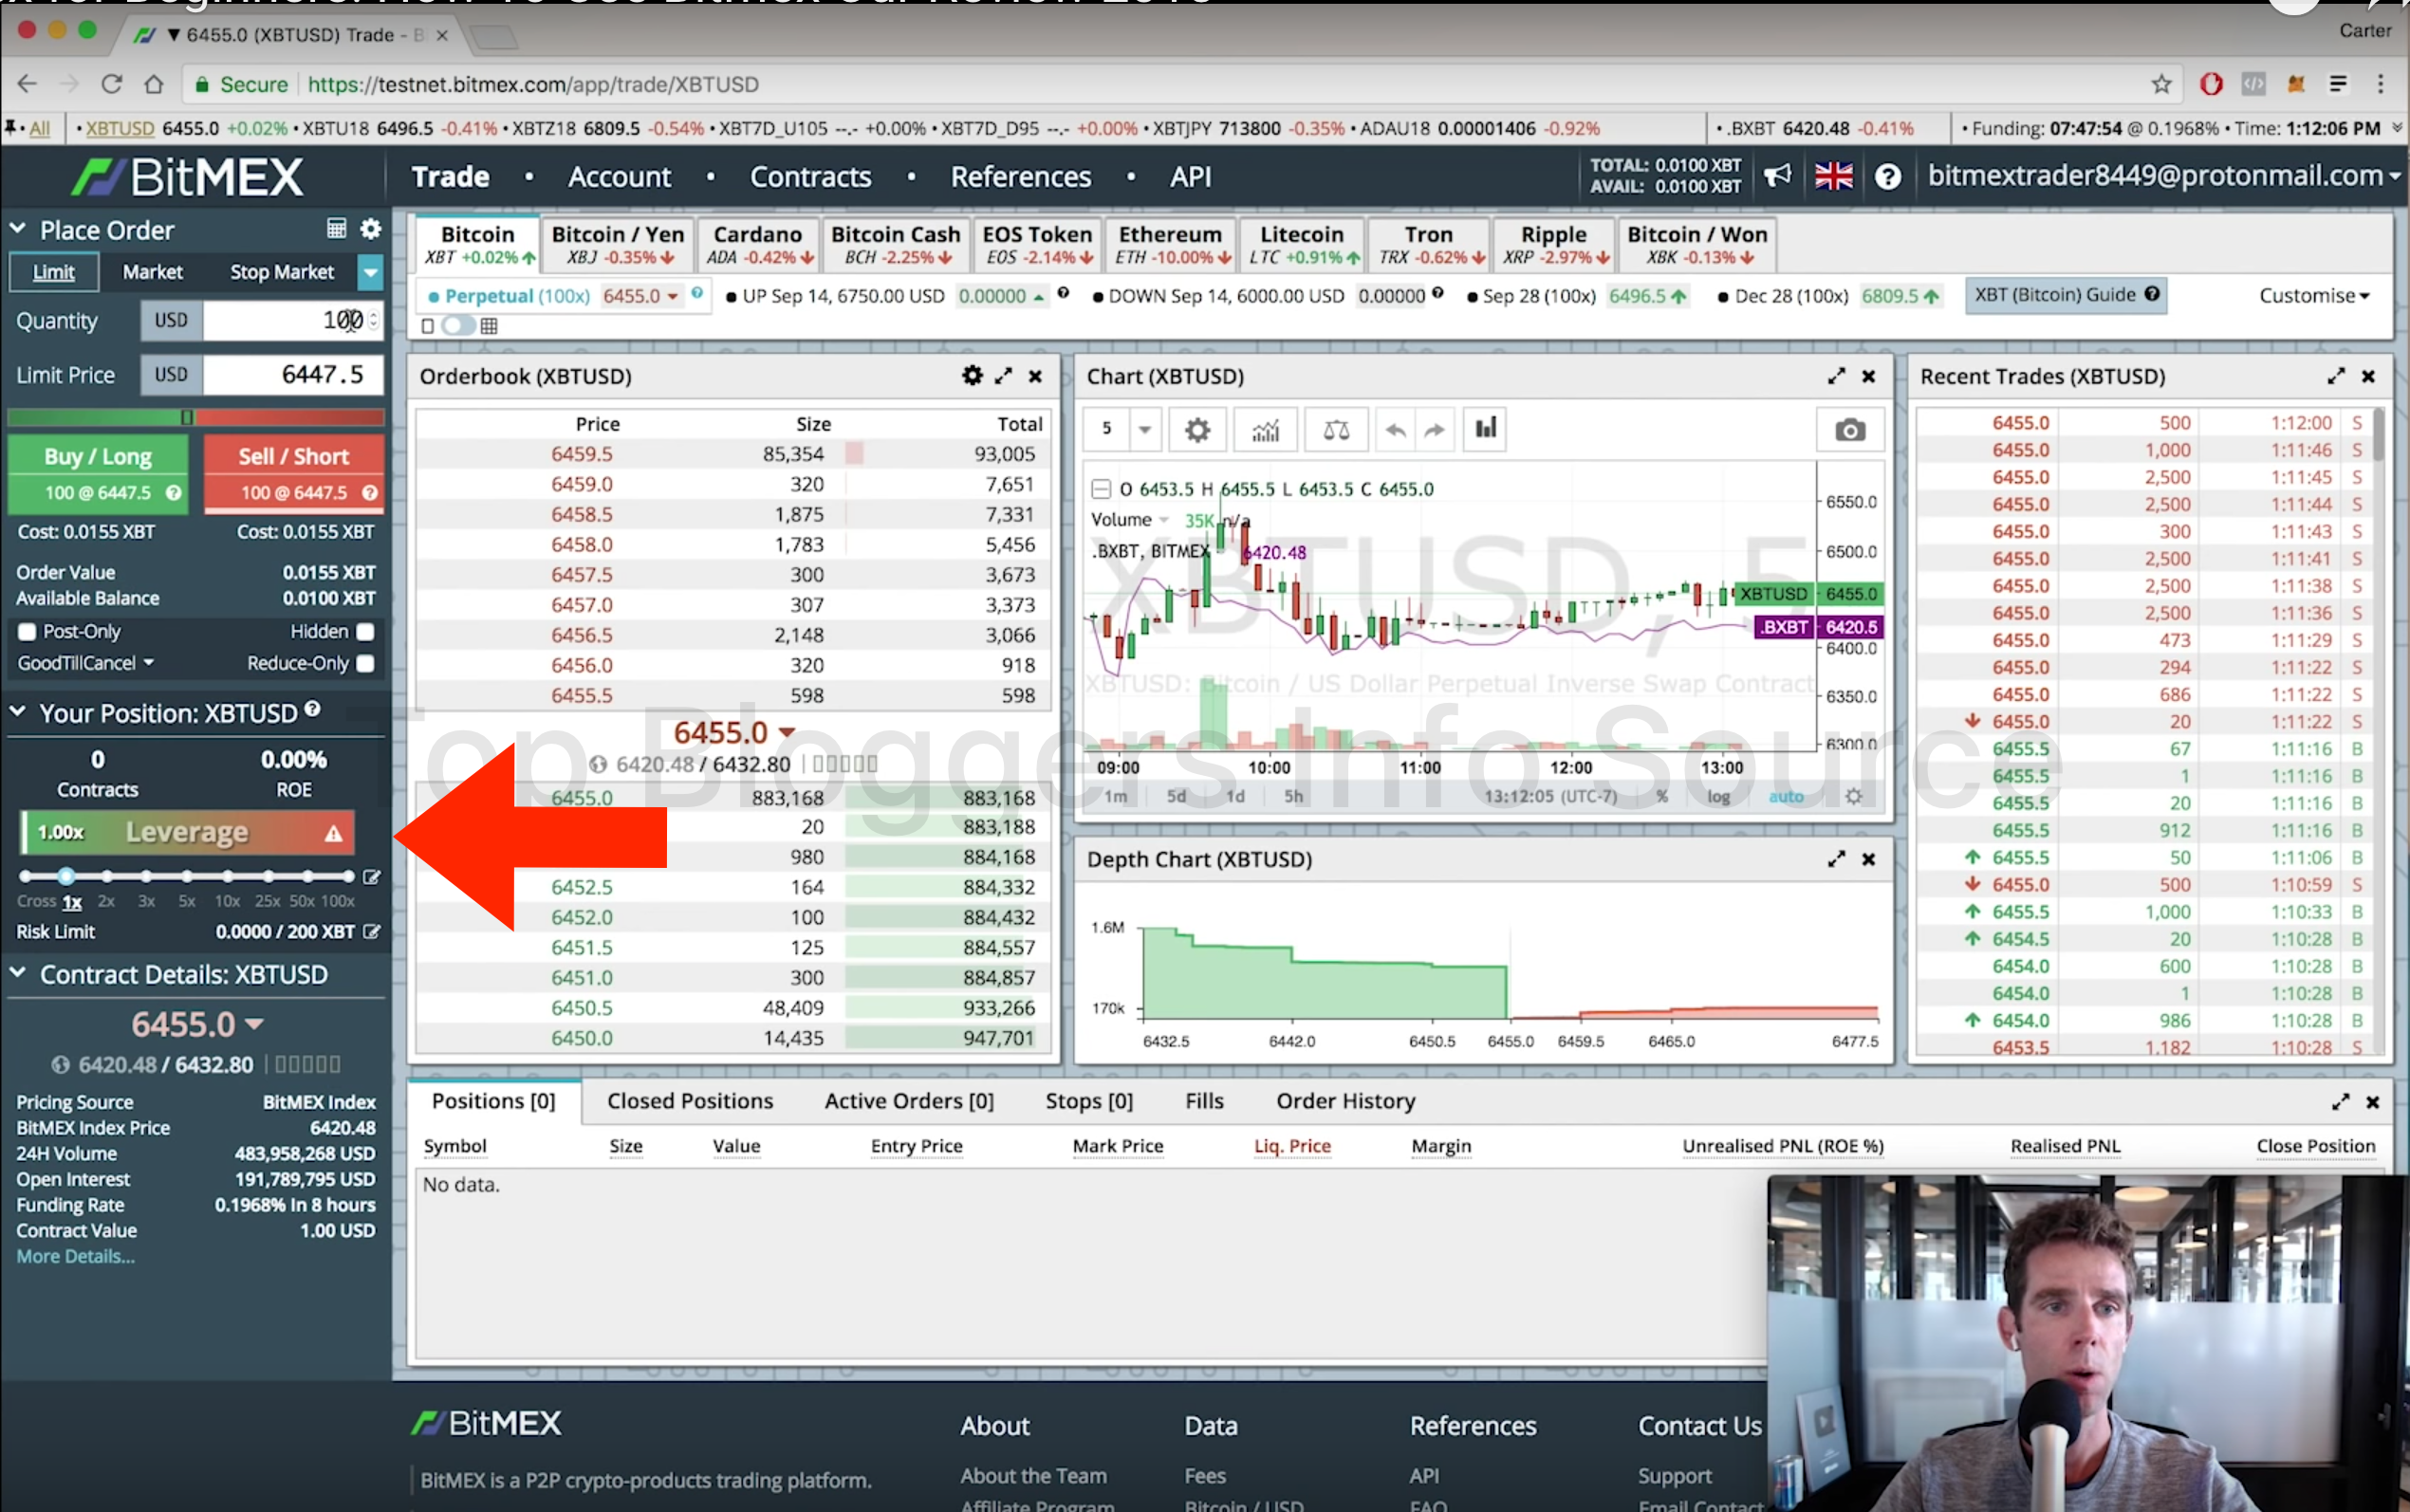Click the chart compare scales icon
This screenshot has width=2410, height=1512.
[x=1336, y=430]
